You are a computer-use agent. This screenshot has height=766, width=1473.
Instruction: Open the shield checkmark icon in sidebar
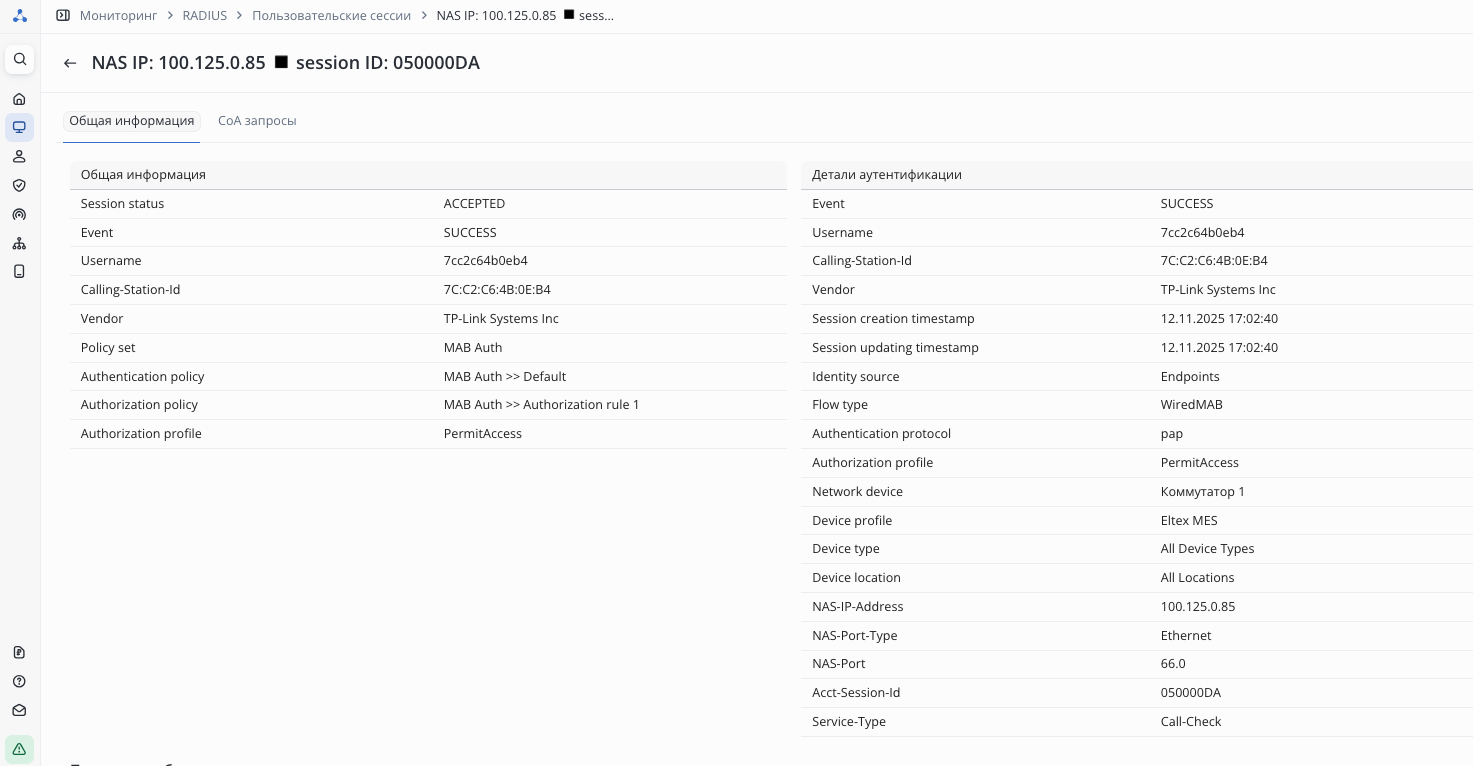point(19,185)
